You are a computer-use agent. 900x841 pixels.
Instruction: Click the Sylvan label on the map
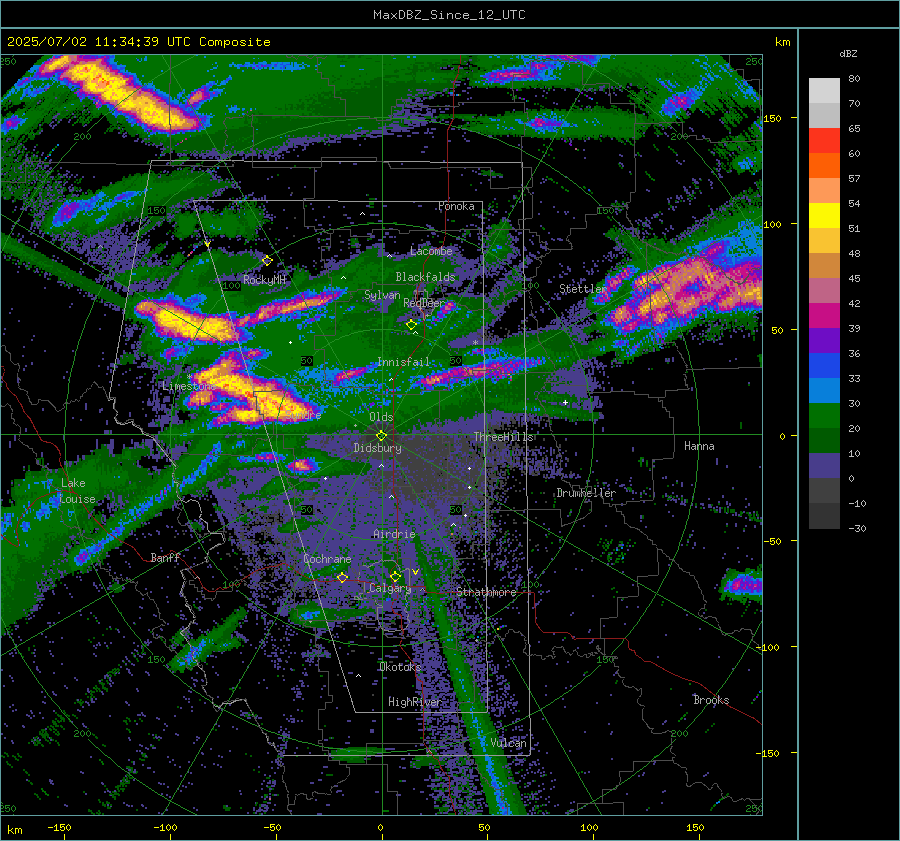click(x=382, y=295)
